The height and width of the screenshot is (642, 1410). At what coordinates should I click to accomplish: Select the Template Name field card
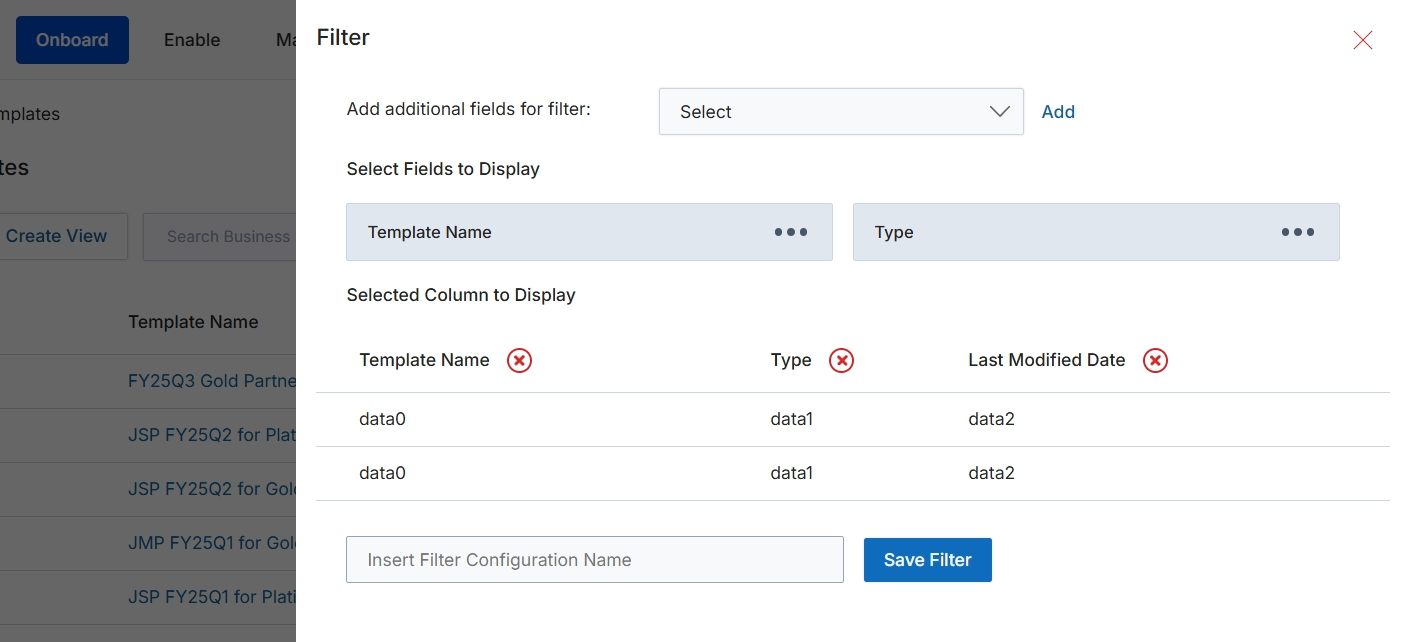tap(589, 232)
